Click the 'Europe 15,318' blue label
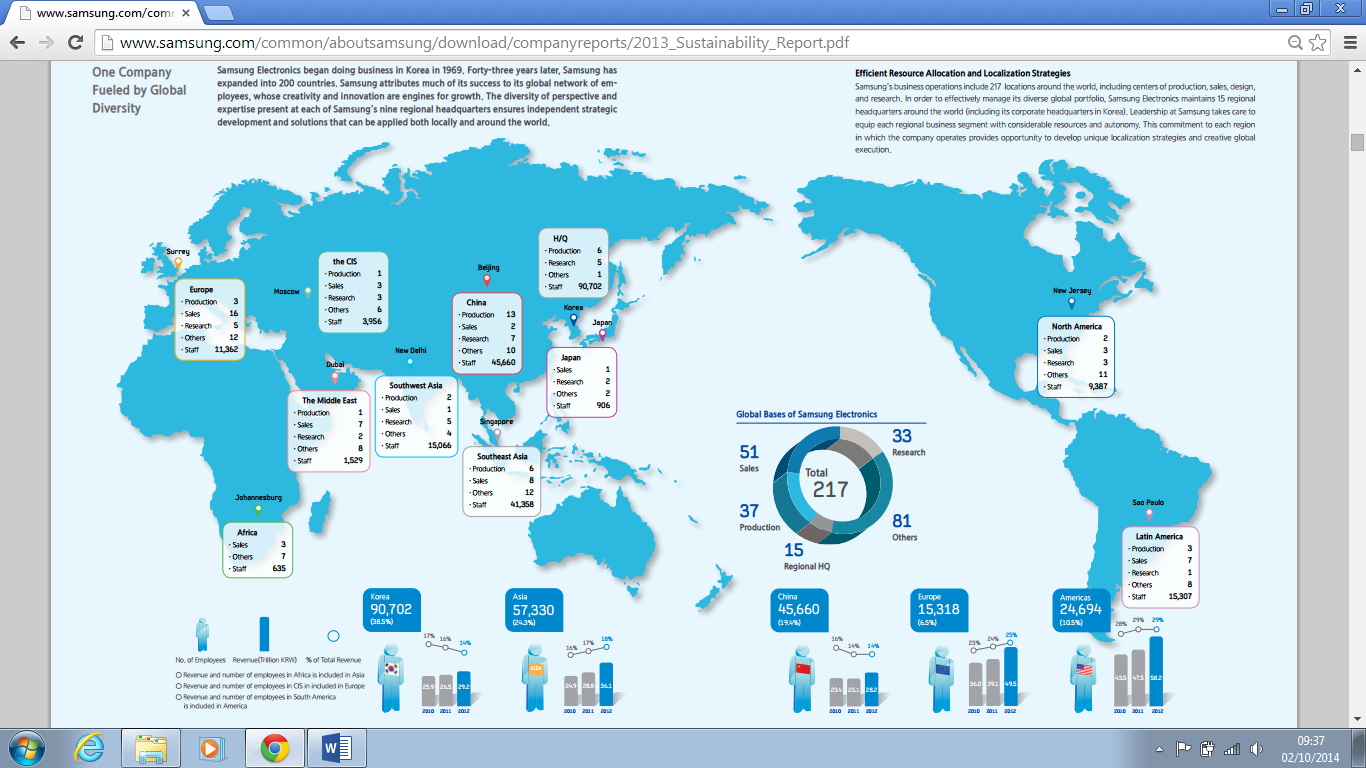This screenshot has height=768, width=1366. (940, 608)
